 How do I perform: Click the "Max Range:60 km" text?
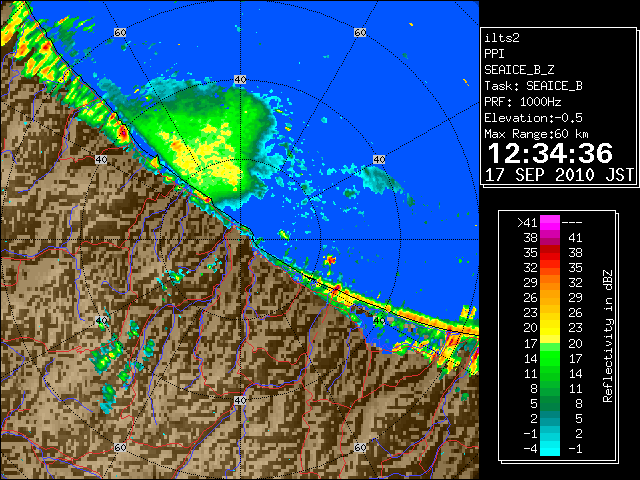536,134
